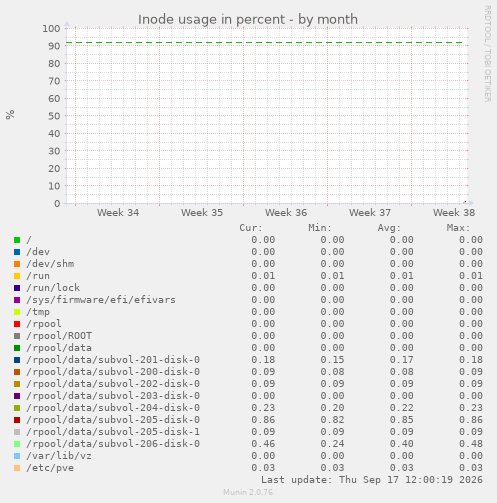Click the Week 36 axis label
Screen dimensions: 497x503
(x=286, y=213)
